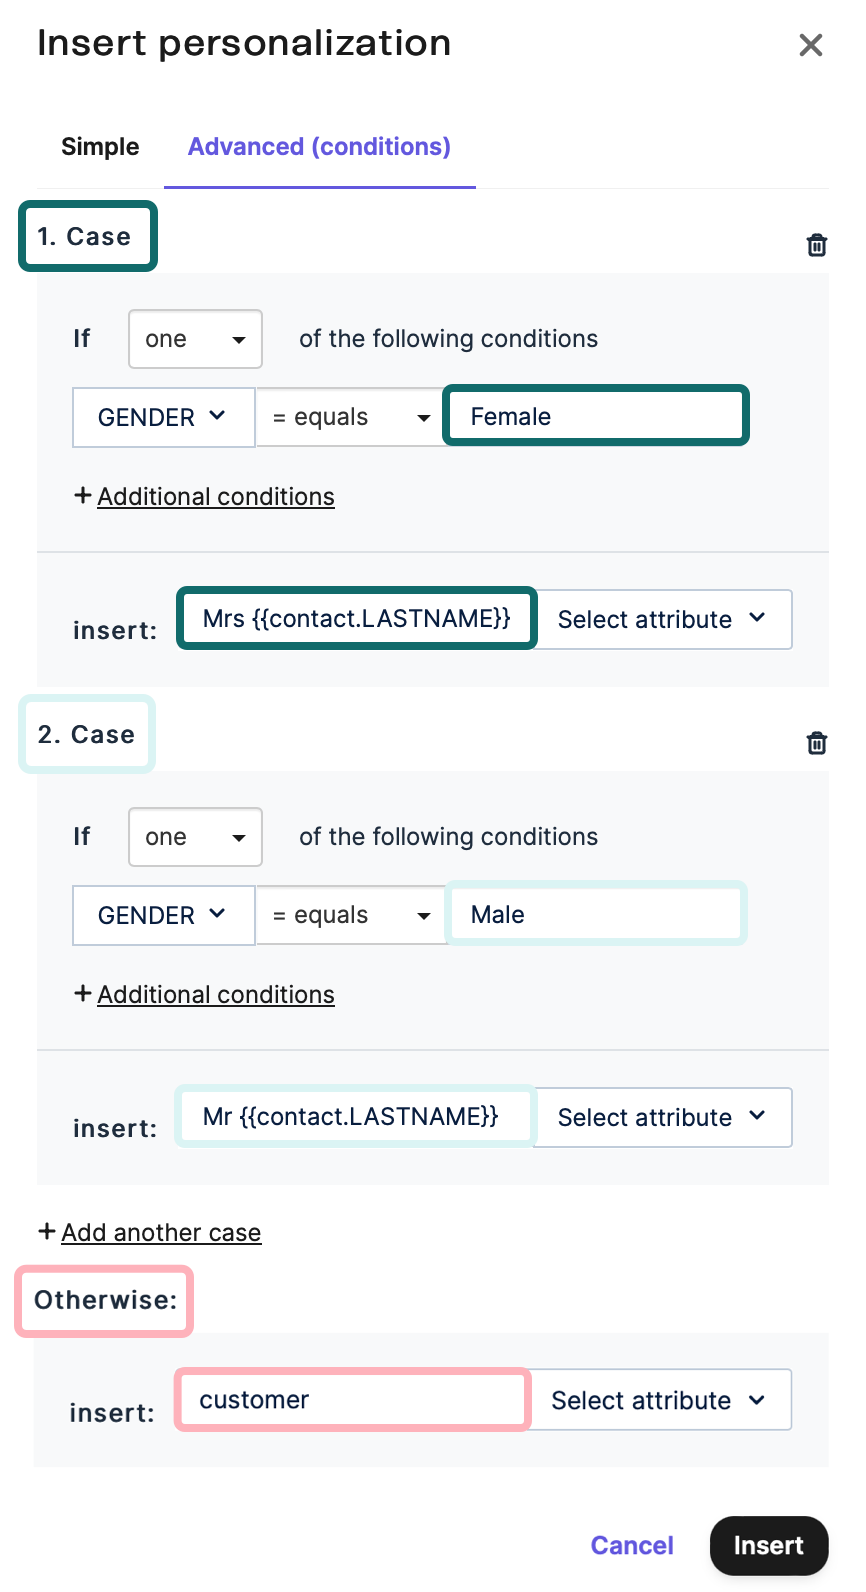
Task: Close the Insert personalization dialog with the X
Action: pos(810,44)
